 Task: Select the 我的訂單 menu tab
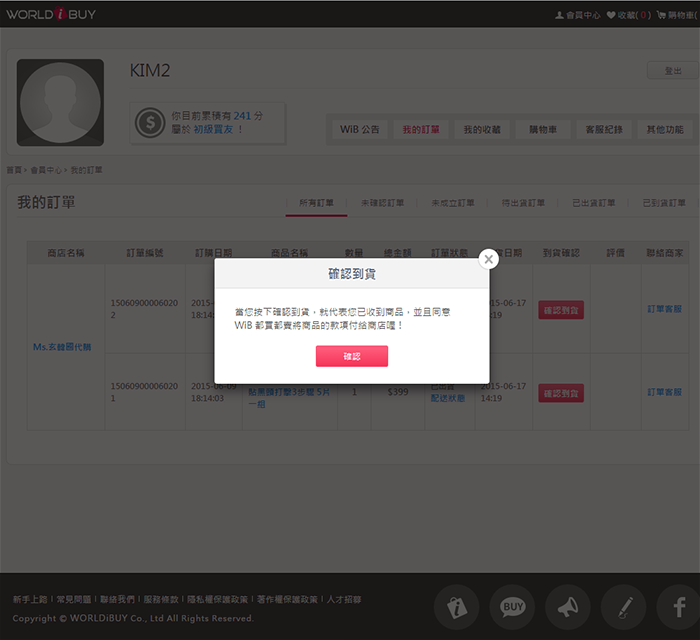pyautogui.click(x=421, y=129)
